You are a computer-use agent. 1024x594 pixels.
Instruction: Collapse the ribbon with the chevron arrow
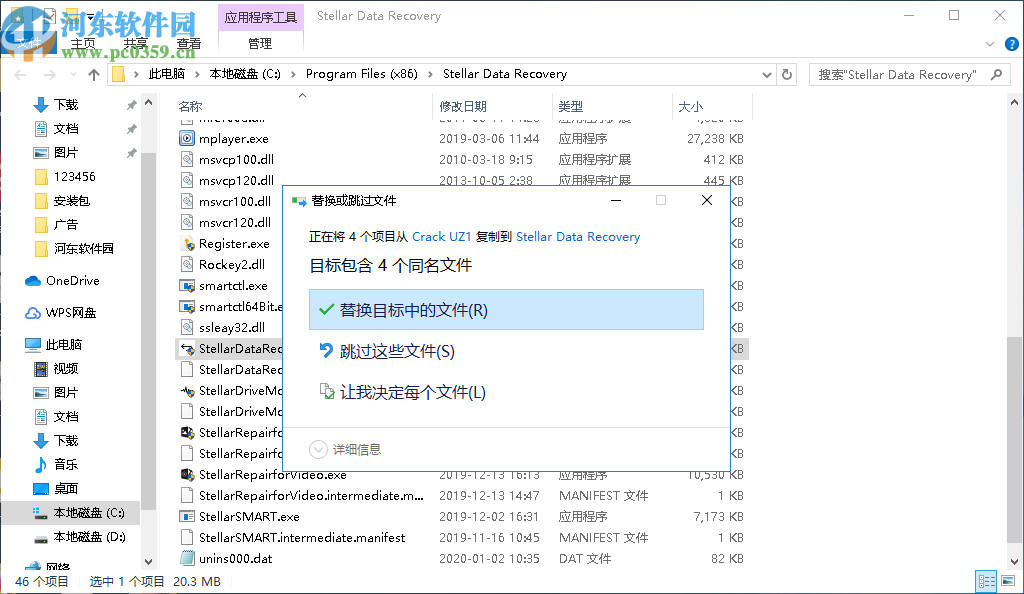click(990, 44)
